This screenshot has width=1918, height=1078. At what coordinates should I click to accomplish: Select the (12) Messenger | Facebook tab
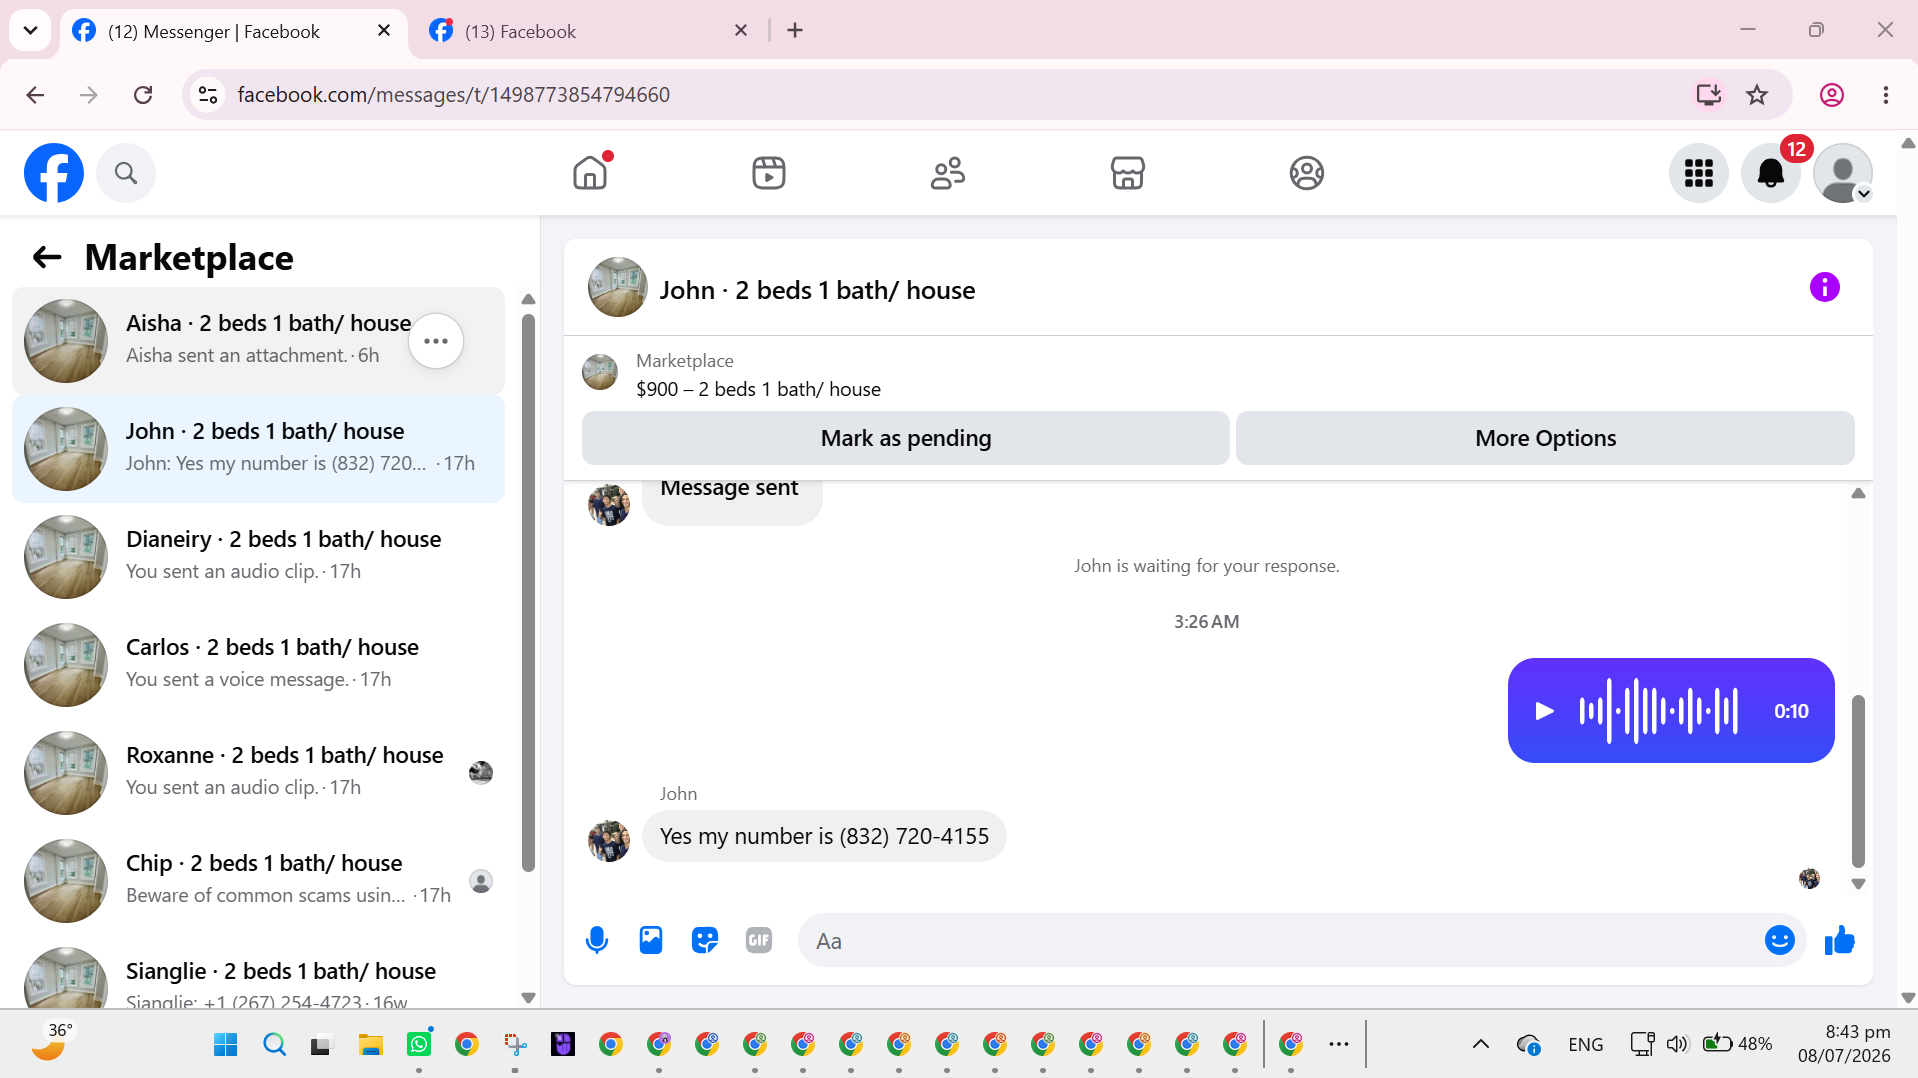[x=234, y=31]
